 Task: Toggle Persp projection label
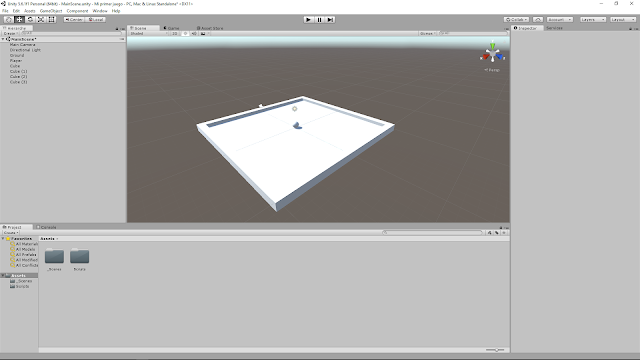tap(492, 70)
